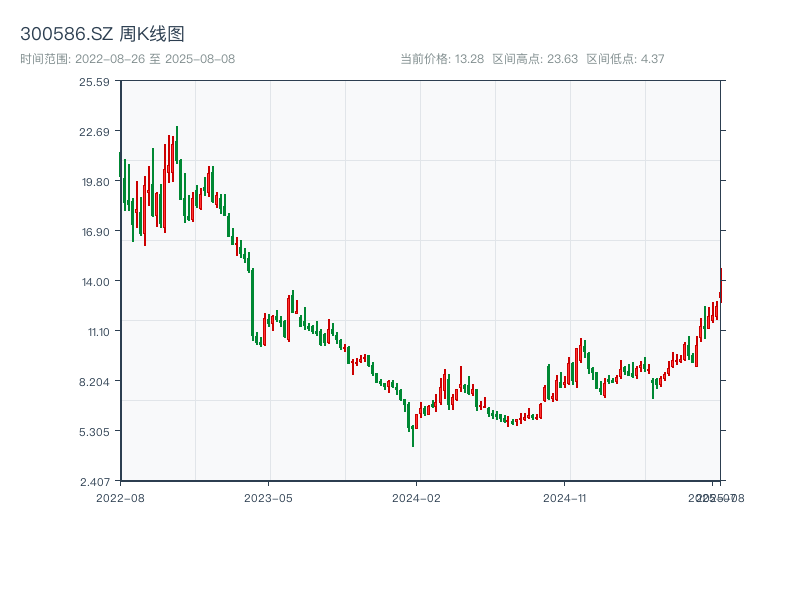Click the 2022-08 x-axis date label

pyautogui.click(x=120, y=497)
